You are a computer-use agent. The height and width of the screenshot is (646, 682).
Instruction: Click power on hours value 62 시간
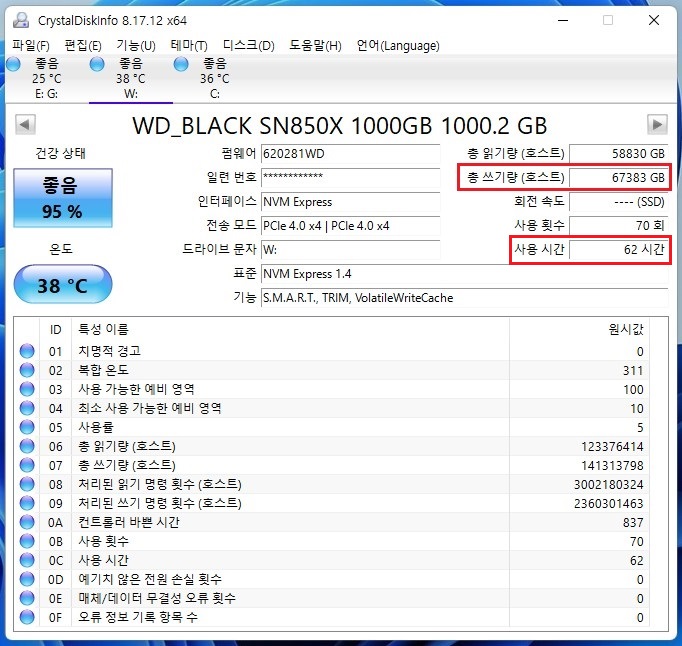click(618, 250)
